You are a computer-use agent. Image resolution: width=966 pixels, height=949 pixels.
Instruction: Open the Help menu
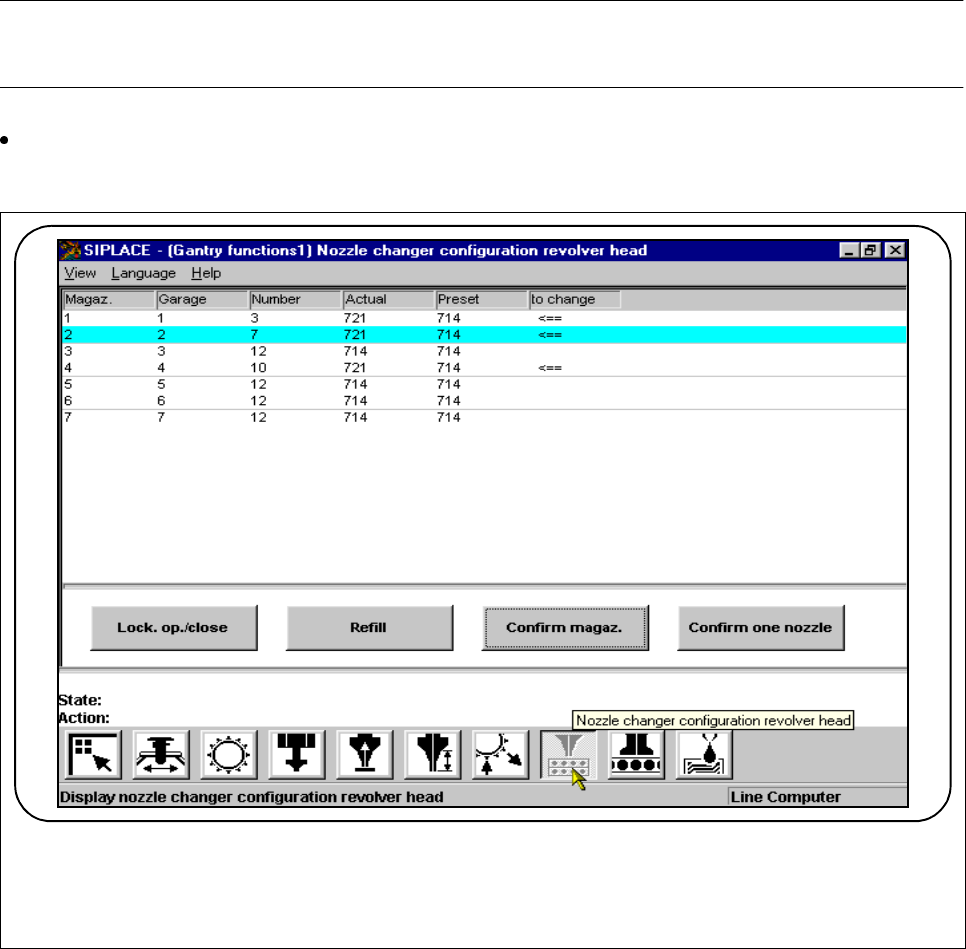point(206,273)
